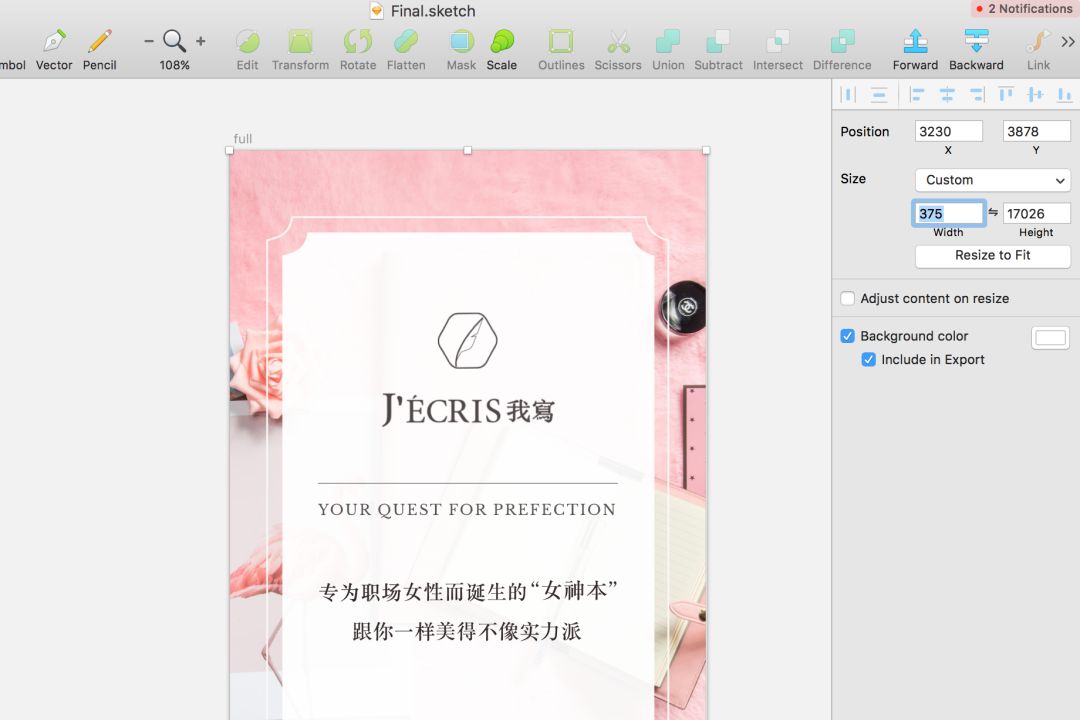Open the background color swatch

[1050, 338]
